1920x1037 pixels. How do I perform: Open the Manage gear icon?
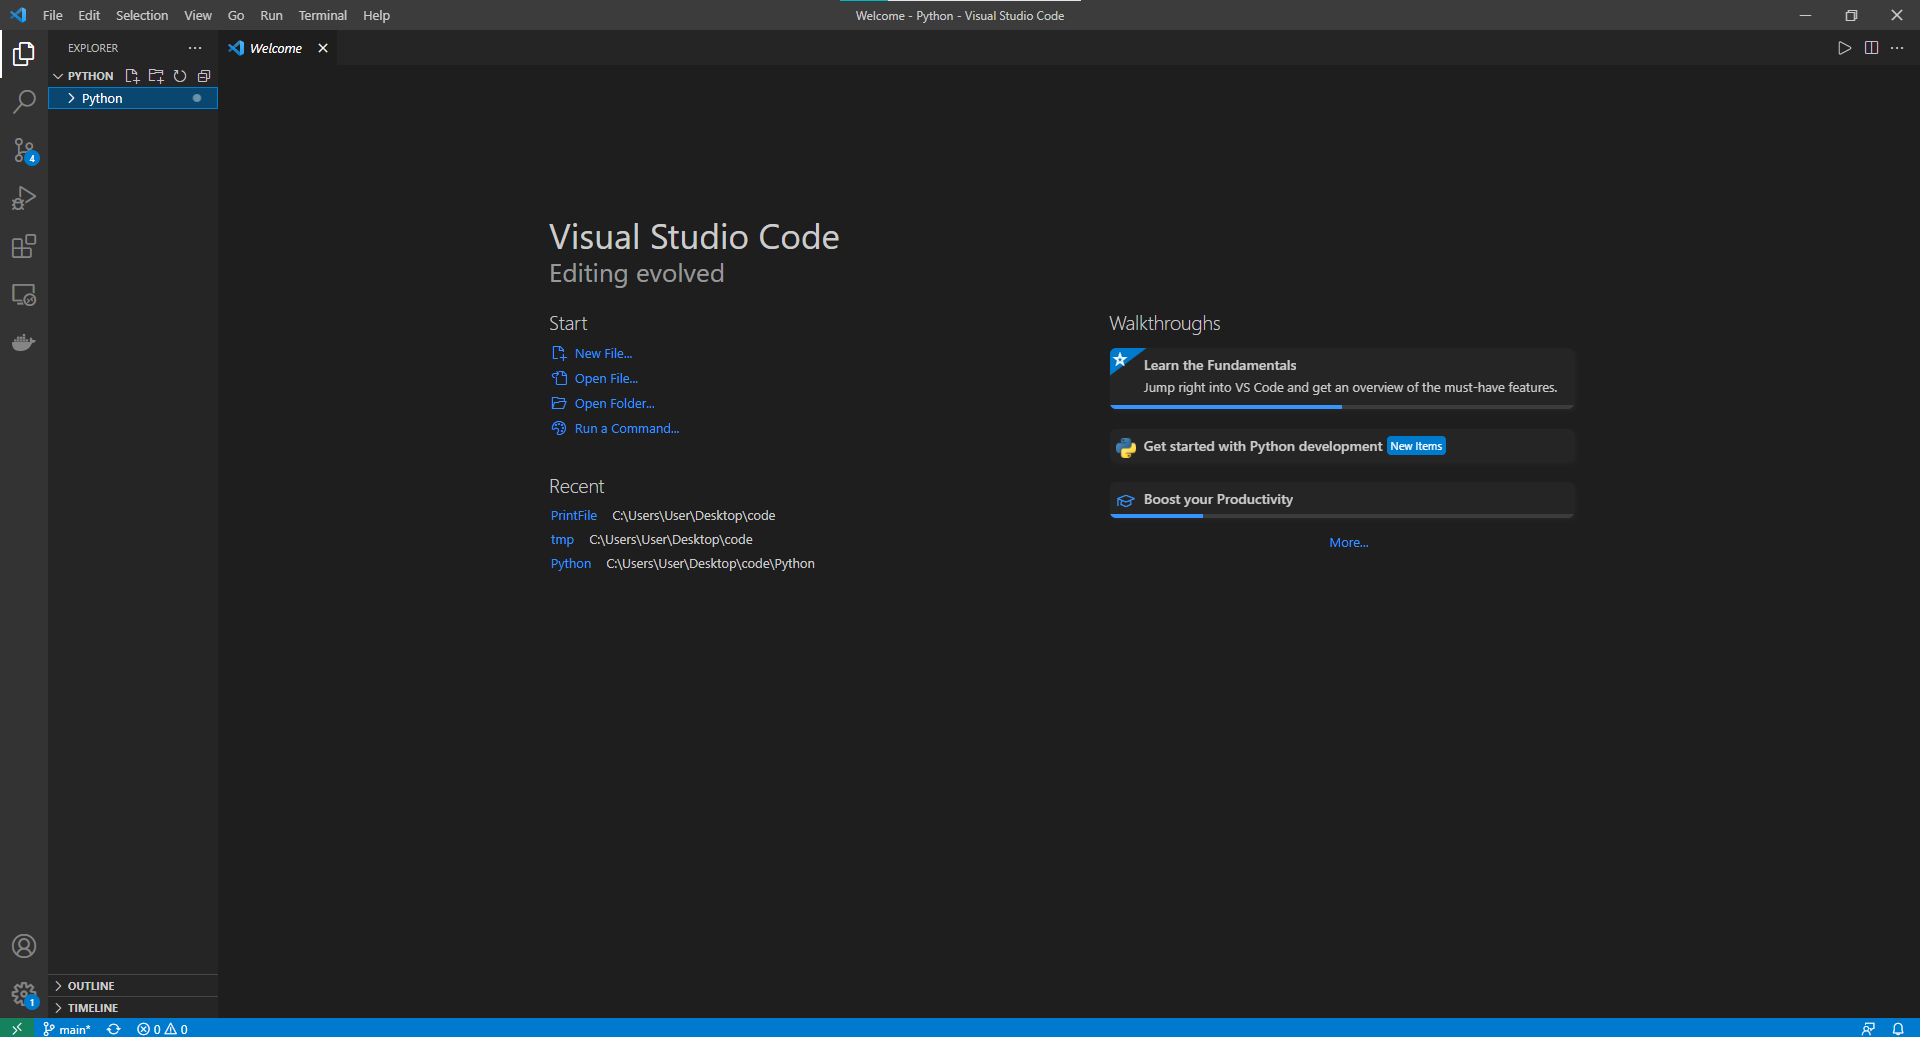(24, 994)
